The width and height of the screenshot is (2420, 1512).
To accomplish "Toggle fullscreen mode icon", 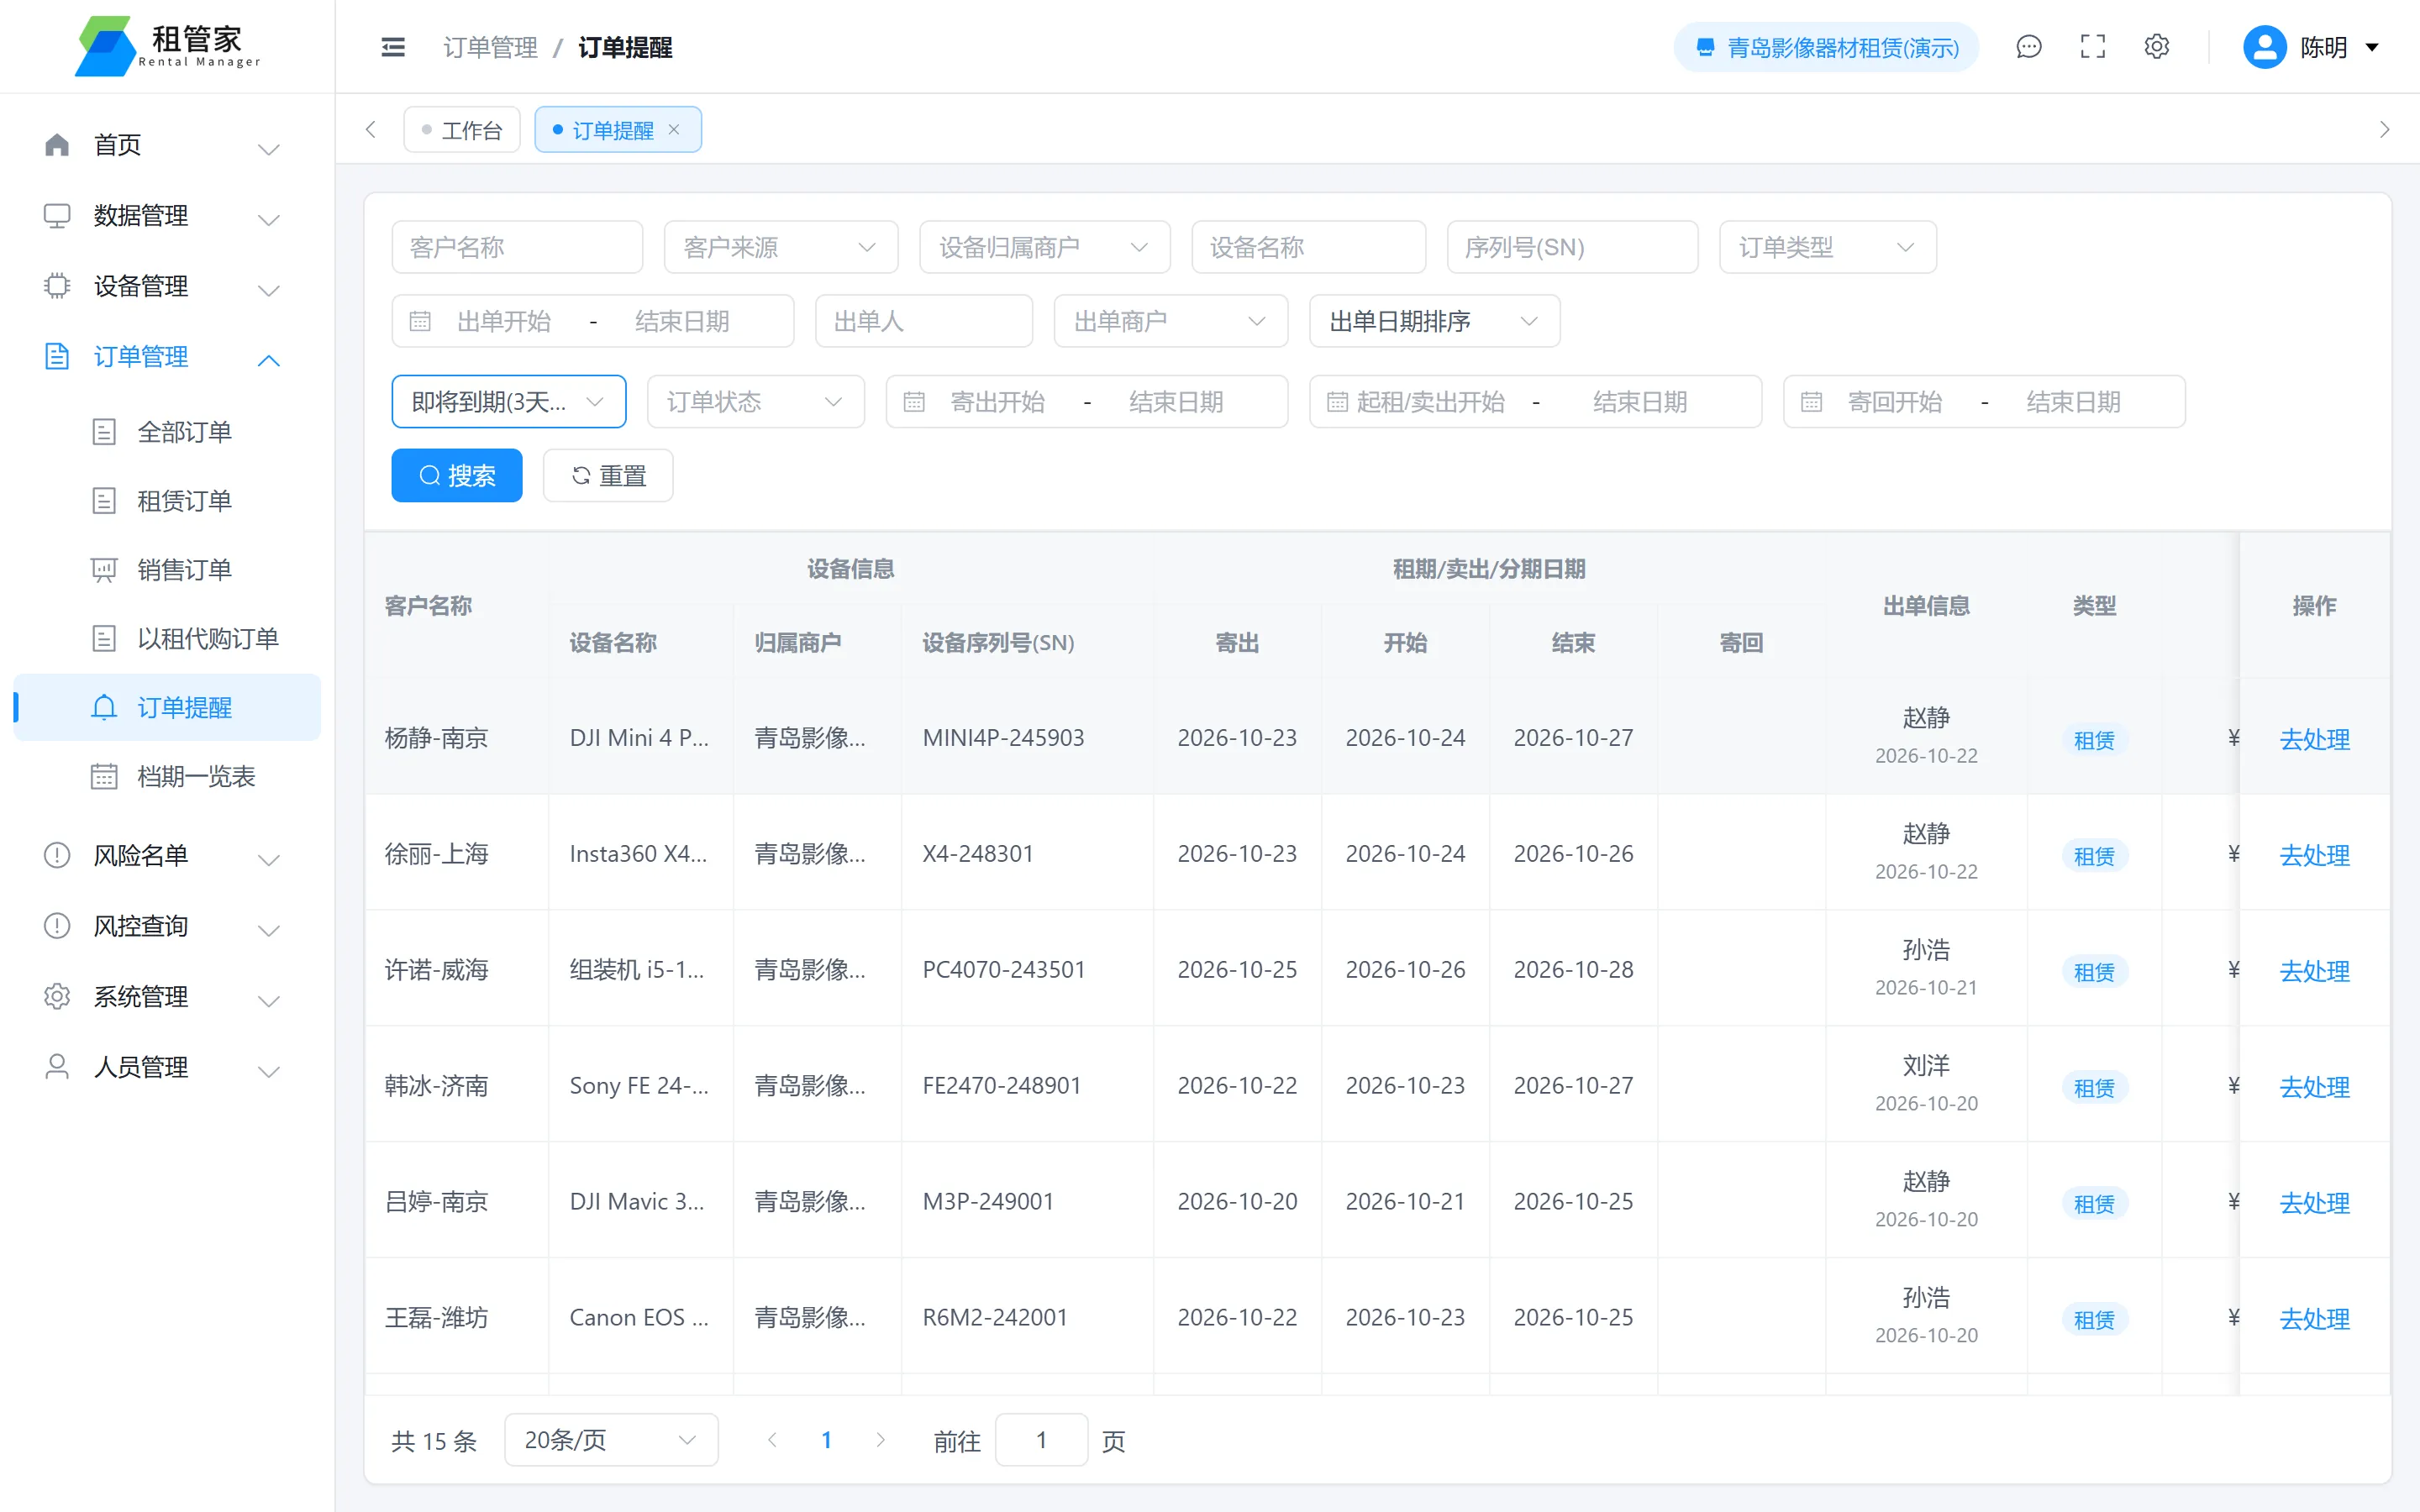I will pyautogui.click(x=2093, y=47).
